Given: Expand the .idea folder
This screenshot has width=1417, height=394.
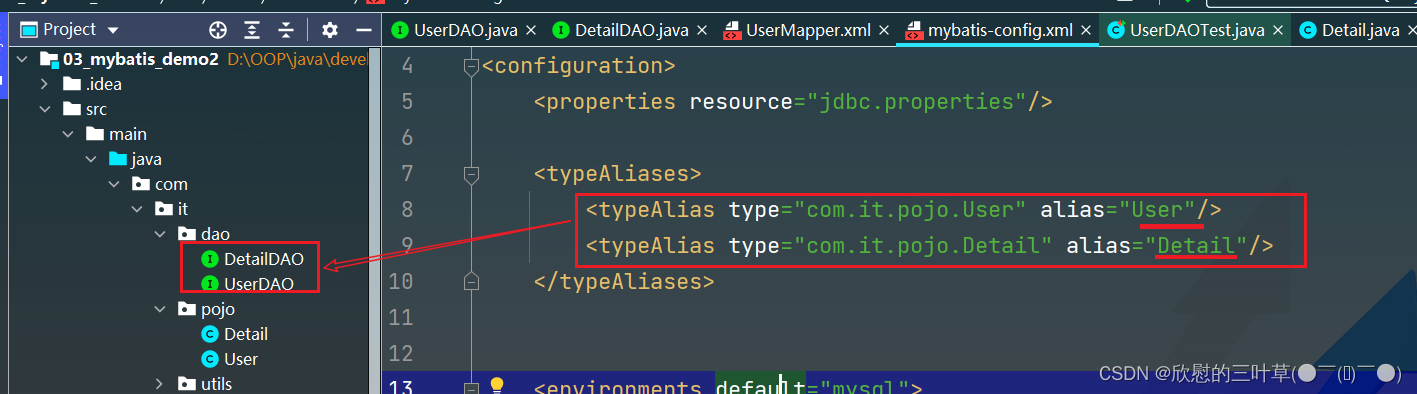Looking at the screenshot, I should (44, 84).
